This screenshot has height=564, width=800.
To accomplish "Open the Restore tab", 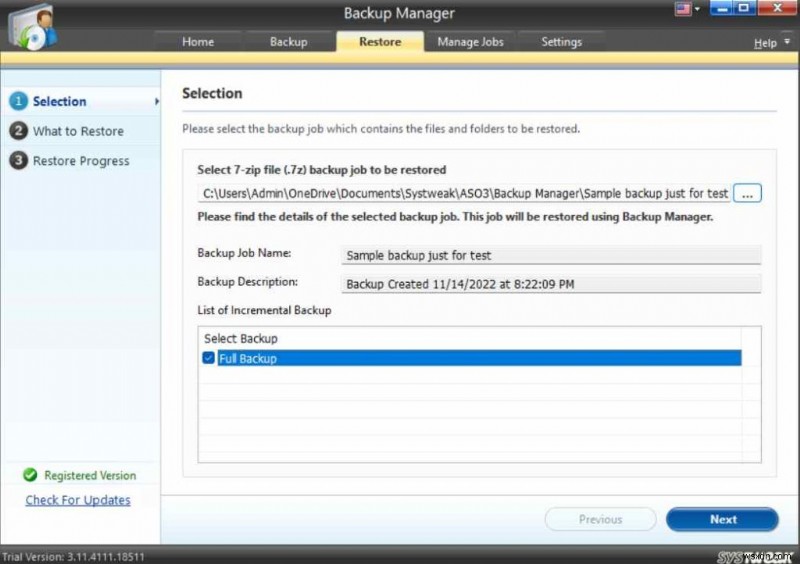I will point(380,42).
